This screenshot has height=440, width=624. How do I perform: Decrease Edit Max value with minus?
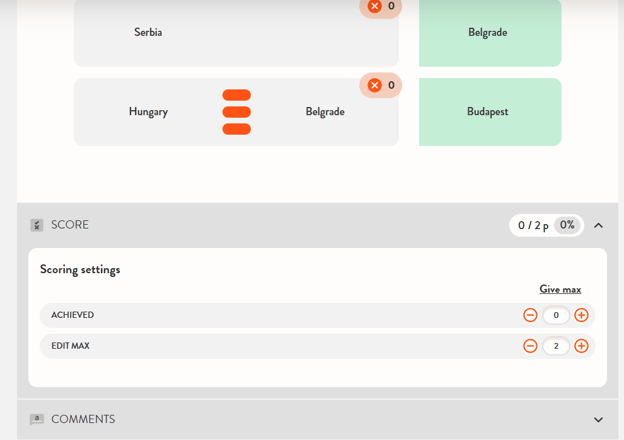pos(530,346)
